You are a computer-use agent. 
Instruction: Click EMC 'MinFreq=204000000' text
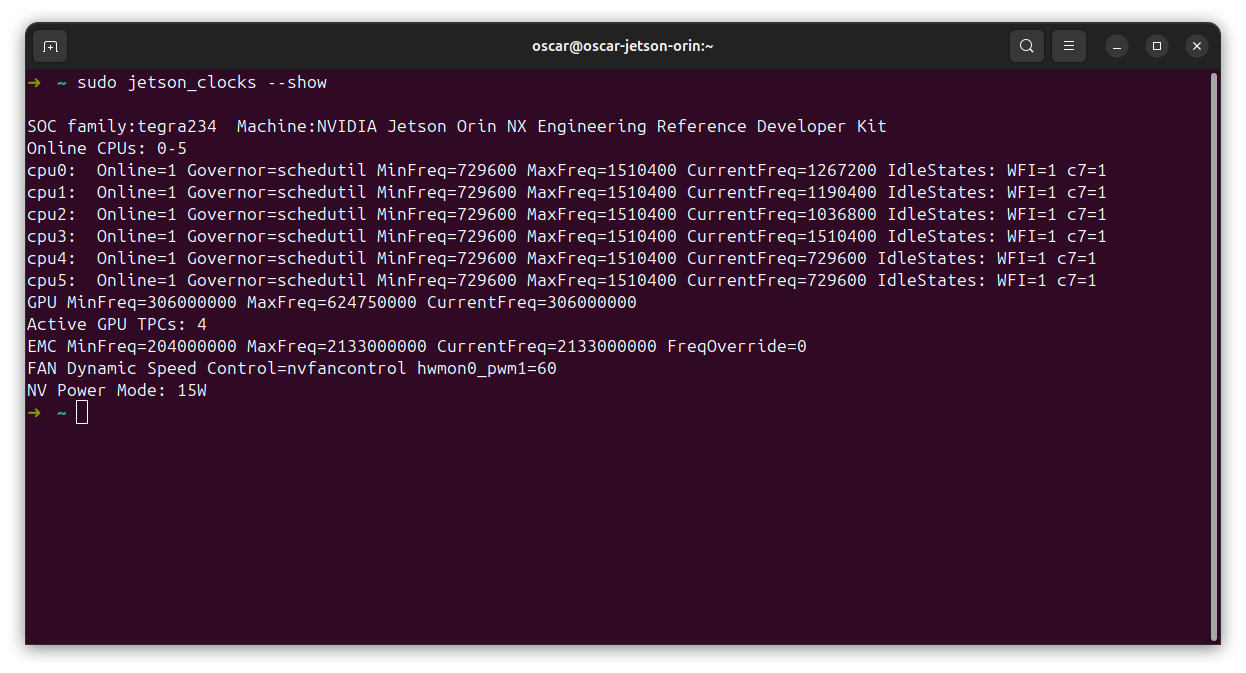(x=152, y=346)
